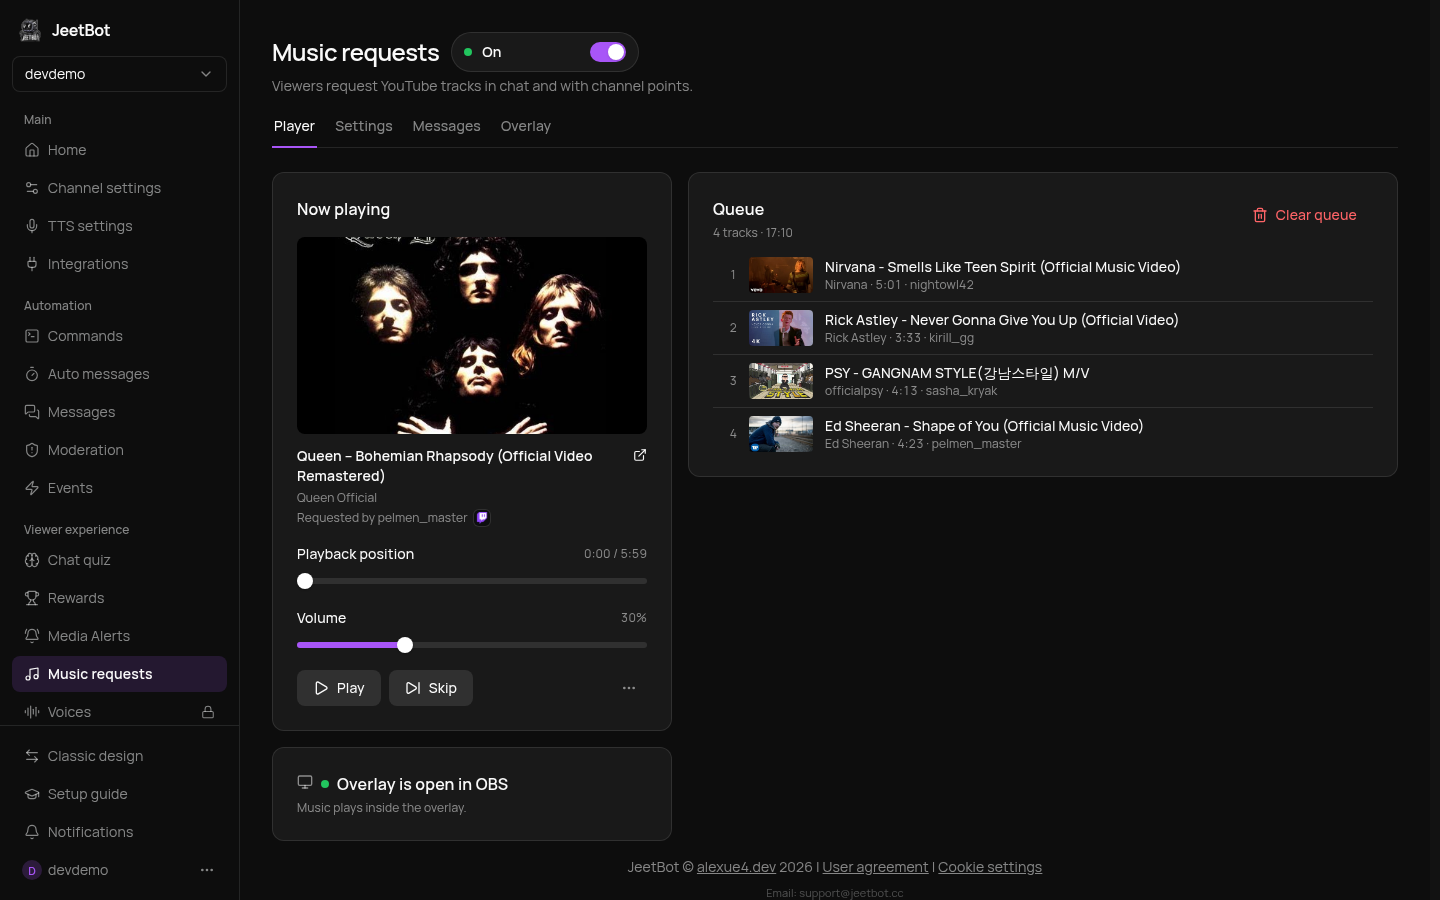Viewport: 1440px width, 900px height.
Task: Click the Messages chat bubbles icon
Action: click(32, 412)
